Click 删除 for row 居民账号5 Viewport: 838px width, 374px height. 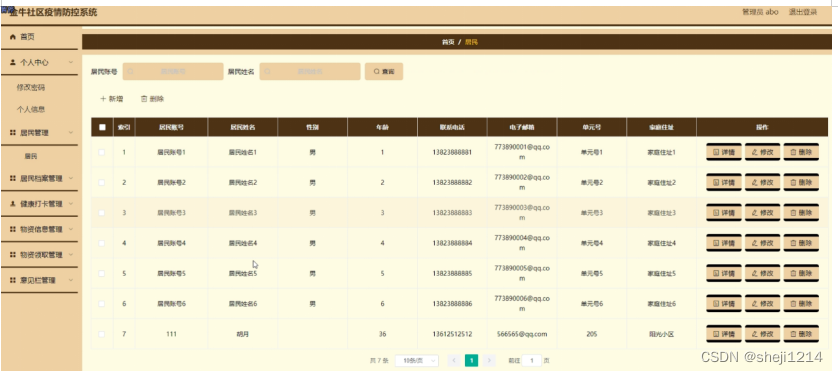pos(801,274)
